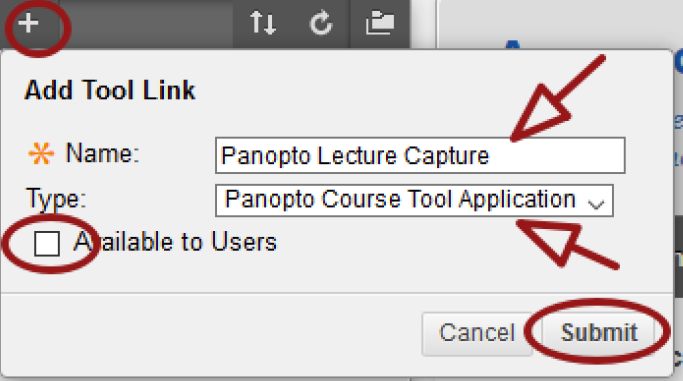Select the 'Panopto Course Tool Application' combo box

click(x=414, y=200)
